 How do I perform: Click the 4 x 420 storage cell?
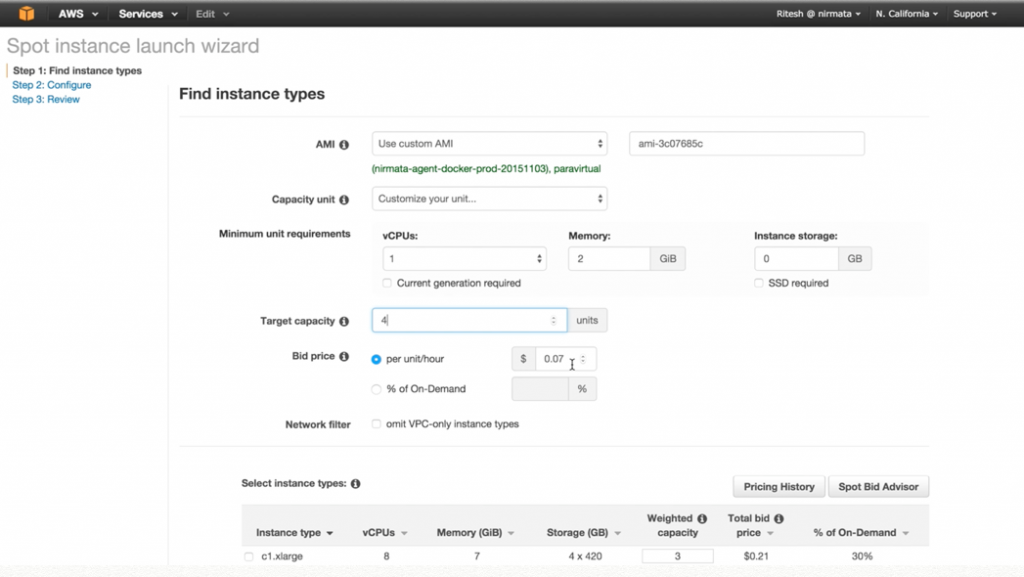tap(585, 557)
